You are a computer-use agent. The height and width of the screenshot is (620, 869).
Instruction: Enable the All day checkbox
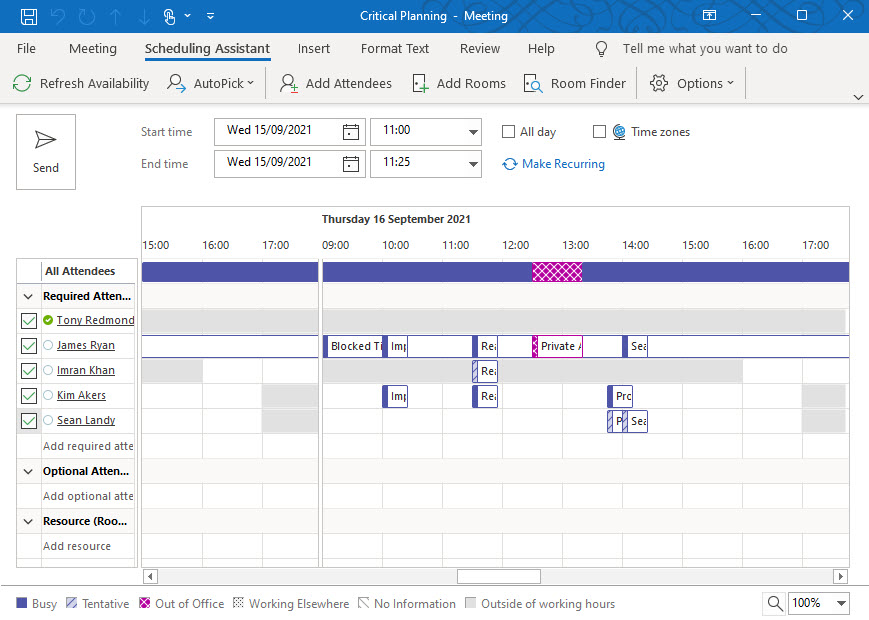(508, 132)
